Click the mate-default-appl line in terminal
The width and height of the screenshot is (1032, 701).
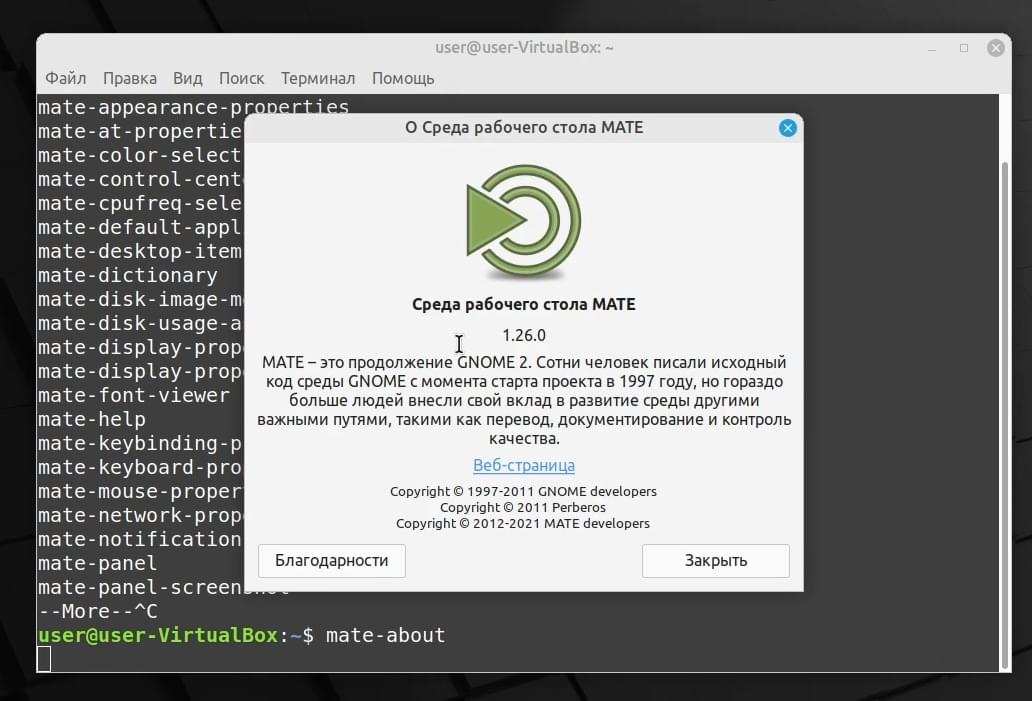140,228
